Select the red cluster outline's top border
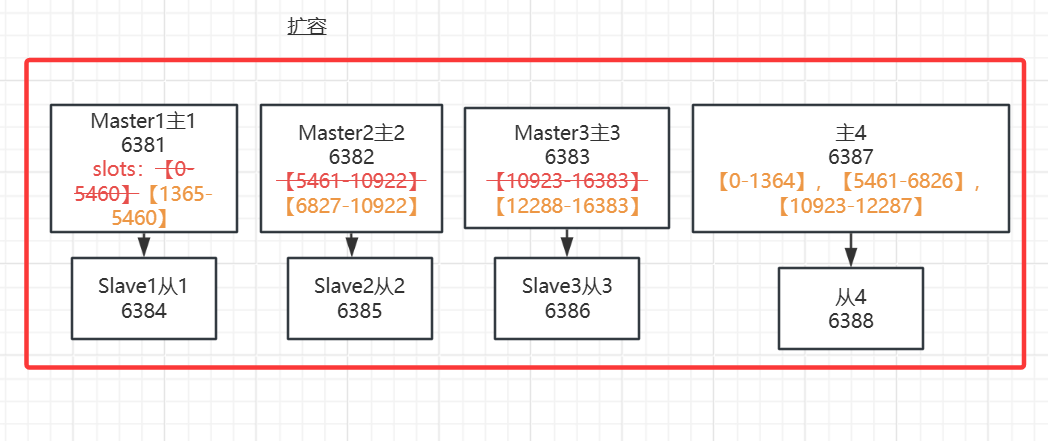1048x441 pixels. click(x=525, y=61)
